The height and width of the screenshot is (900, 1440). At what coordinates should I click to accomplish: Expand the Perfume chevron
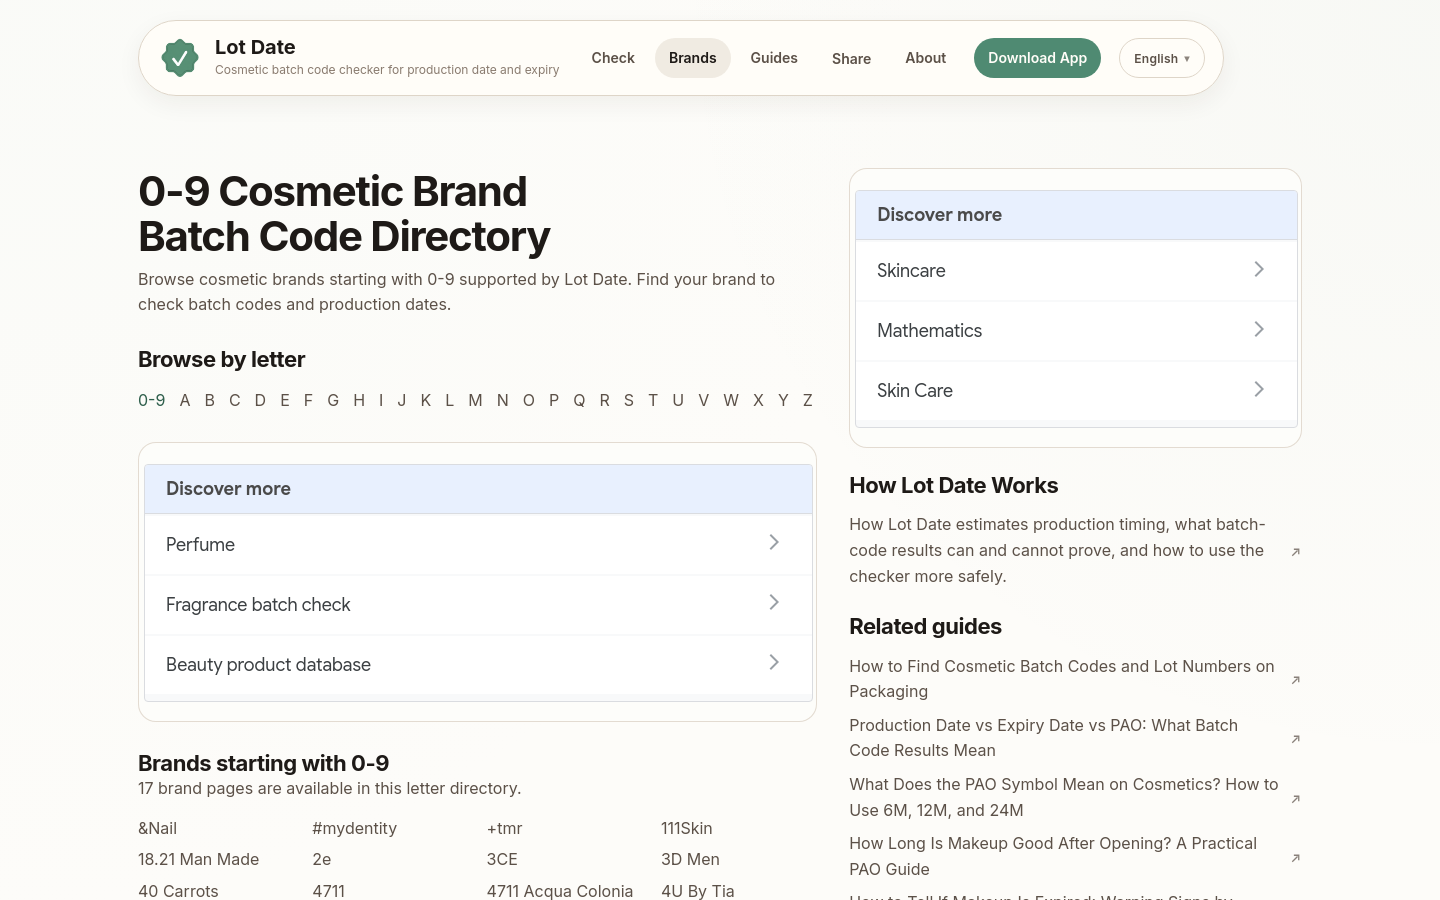774,543
